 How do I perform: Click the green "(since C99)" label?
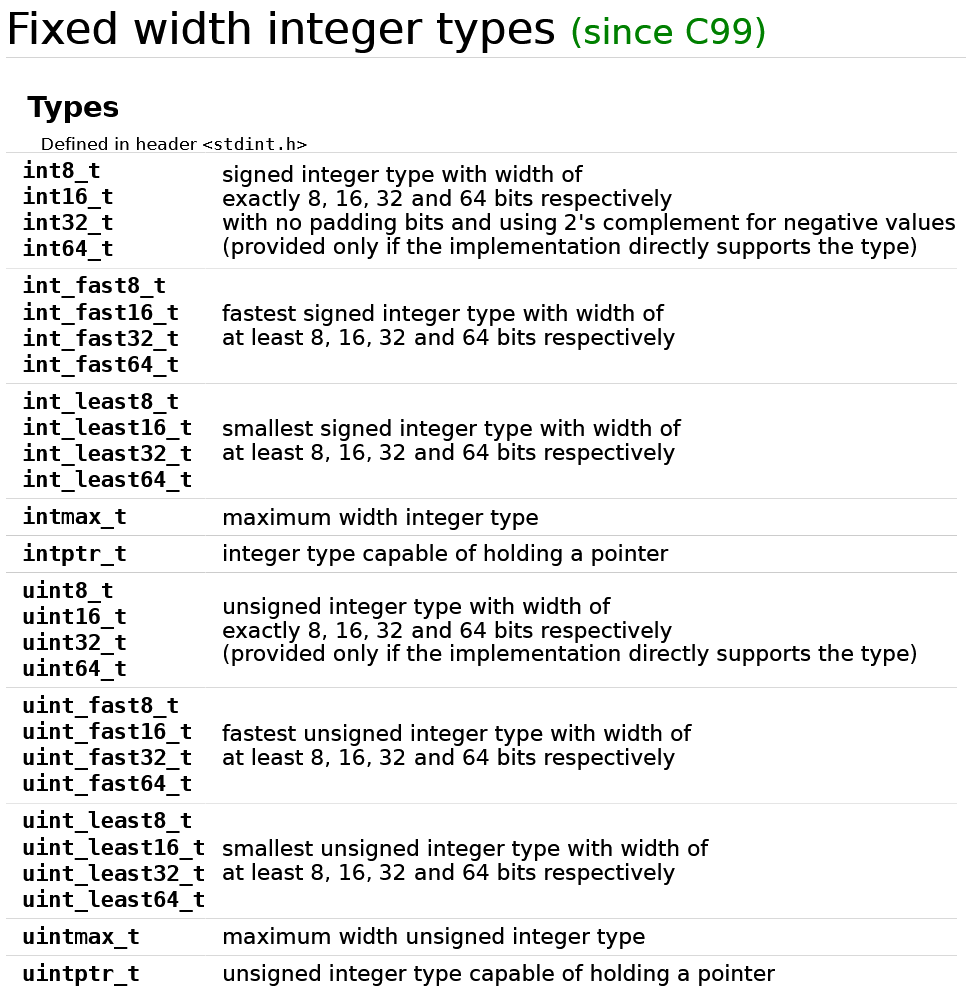coord(668,33)
